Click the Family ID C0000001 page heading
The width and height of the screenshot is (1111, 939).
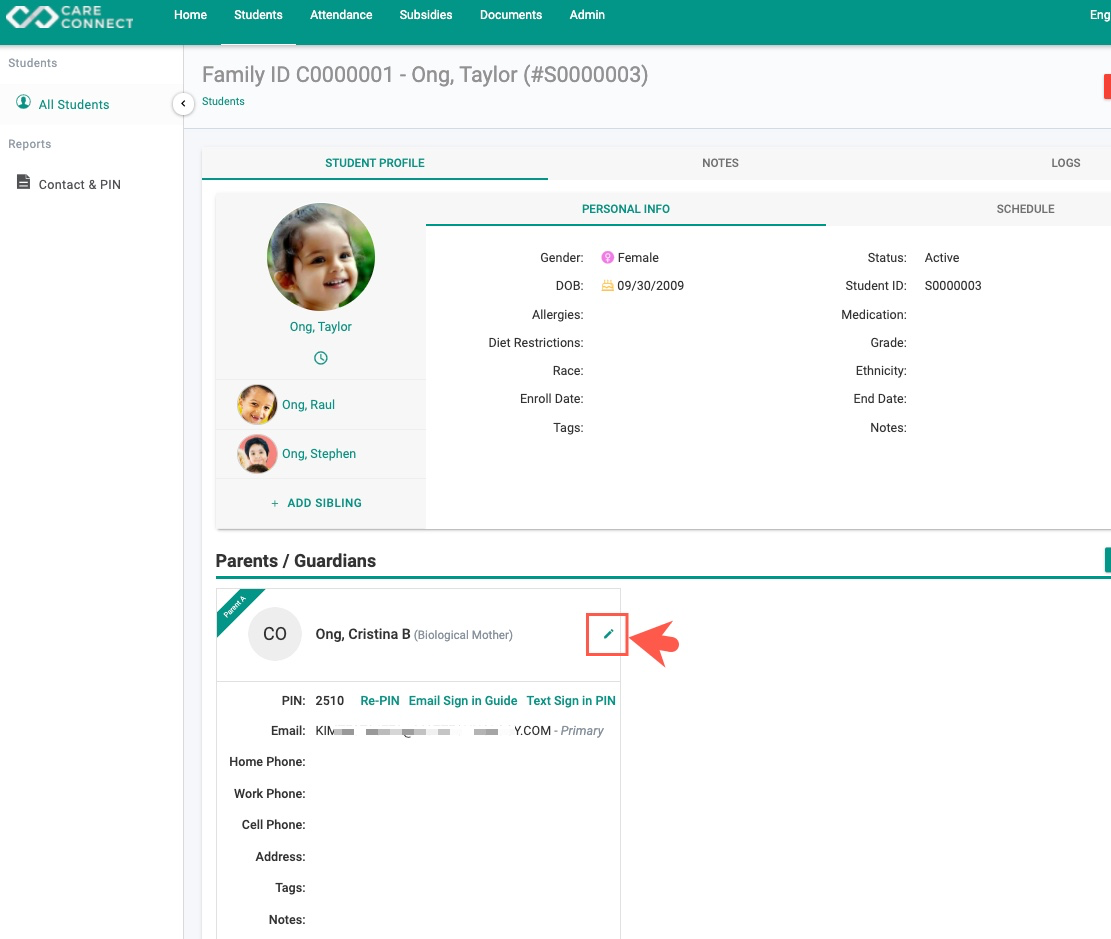tap(425, 74)
